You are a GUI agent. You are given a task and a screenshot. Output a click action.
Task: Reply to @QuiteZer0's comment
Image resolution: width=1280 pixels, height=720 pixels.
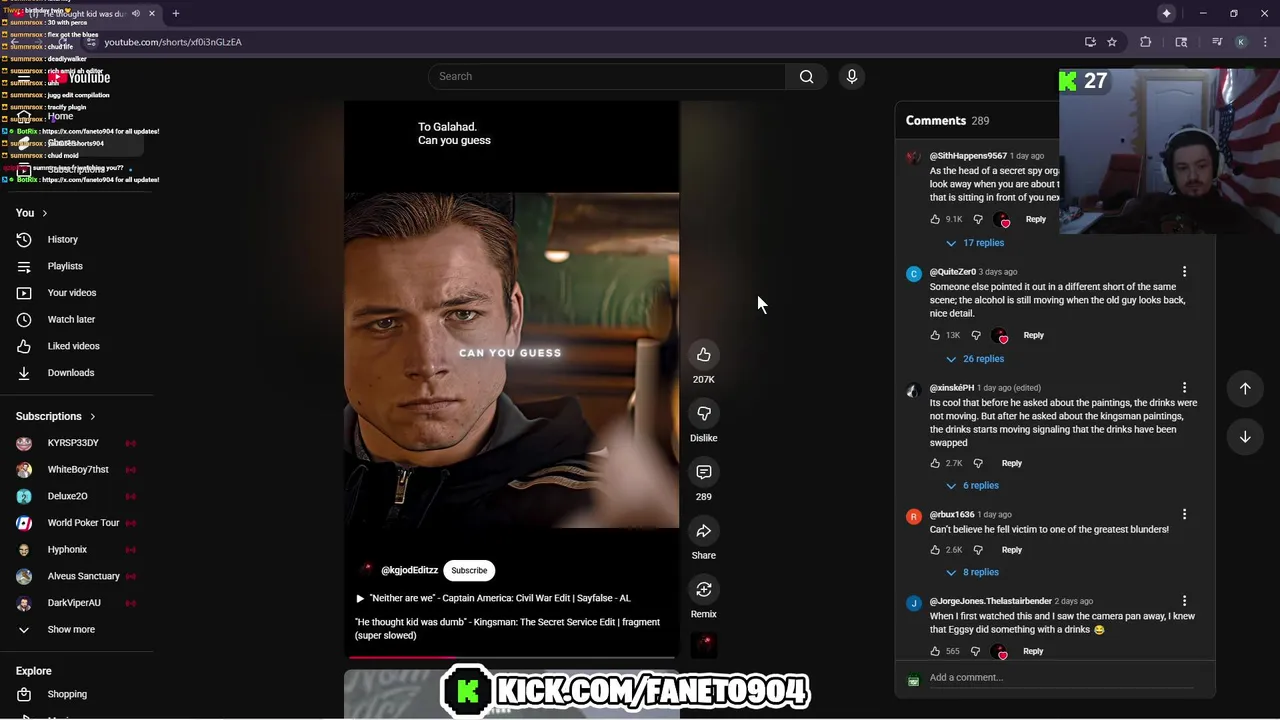click(x=1033, y=335)
